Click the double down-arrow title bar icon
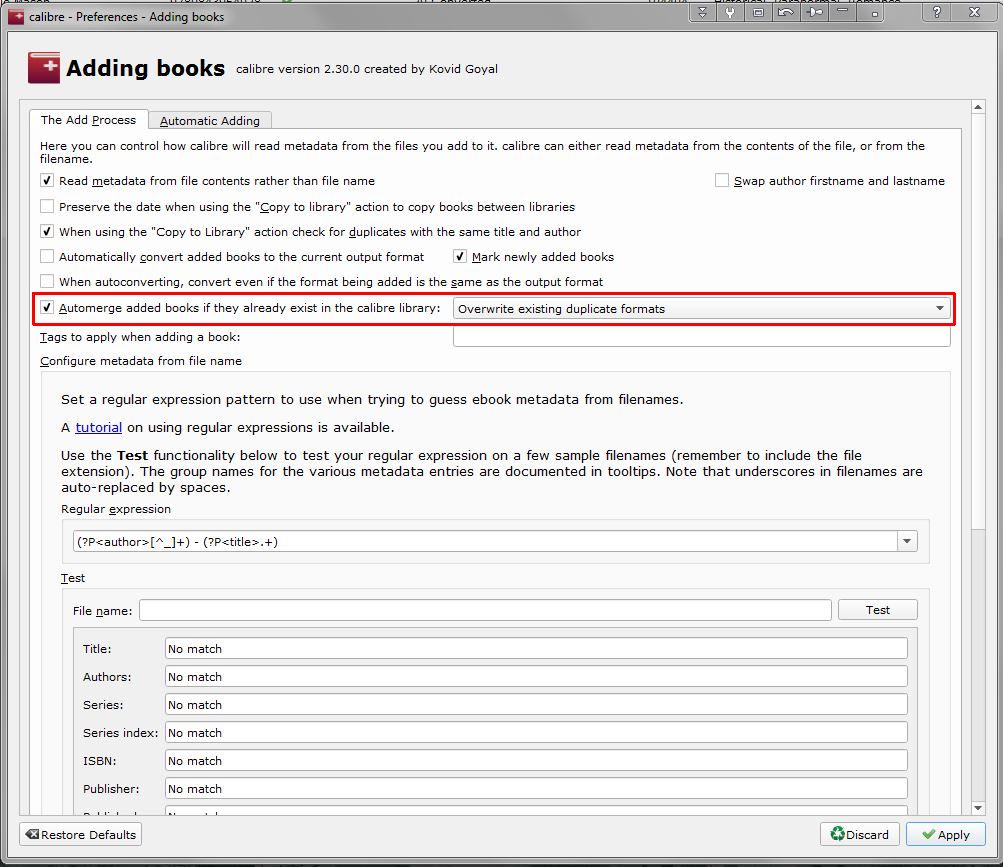Viewport: 1003px width, 867px height. click(x=702, y=12)
